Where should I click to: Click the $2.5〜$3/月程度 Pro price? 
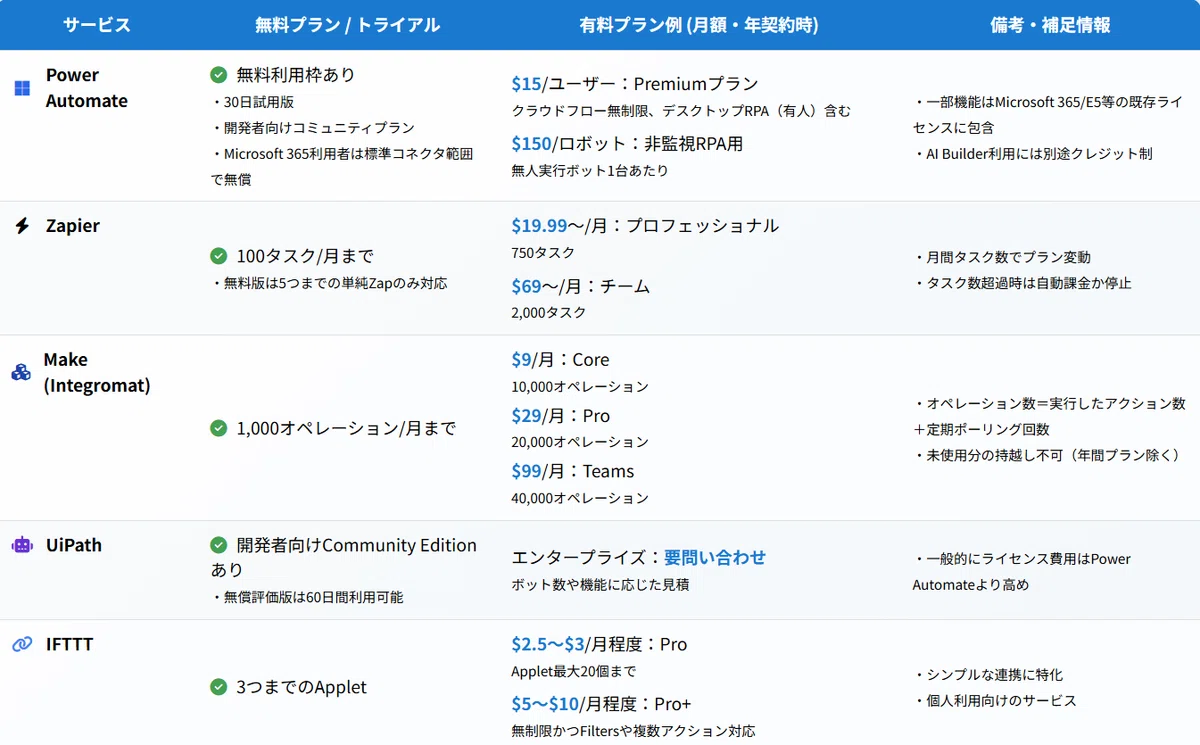[x=599, y=645]
